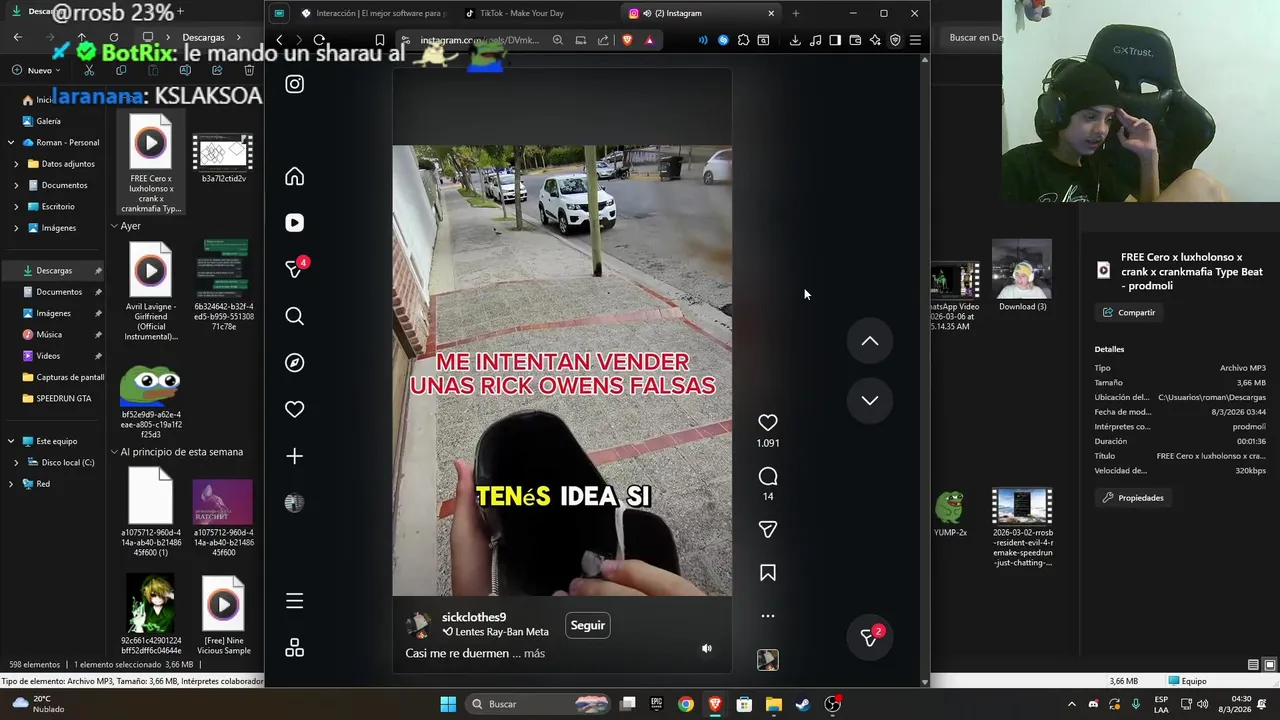Mute the reel sound with the speaker icon
The width and height of the screenshot is (1280, 720).
(x=706, y=648)
